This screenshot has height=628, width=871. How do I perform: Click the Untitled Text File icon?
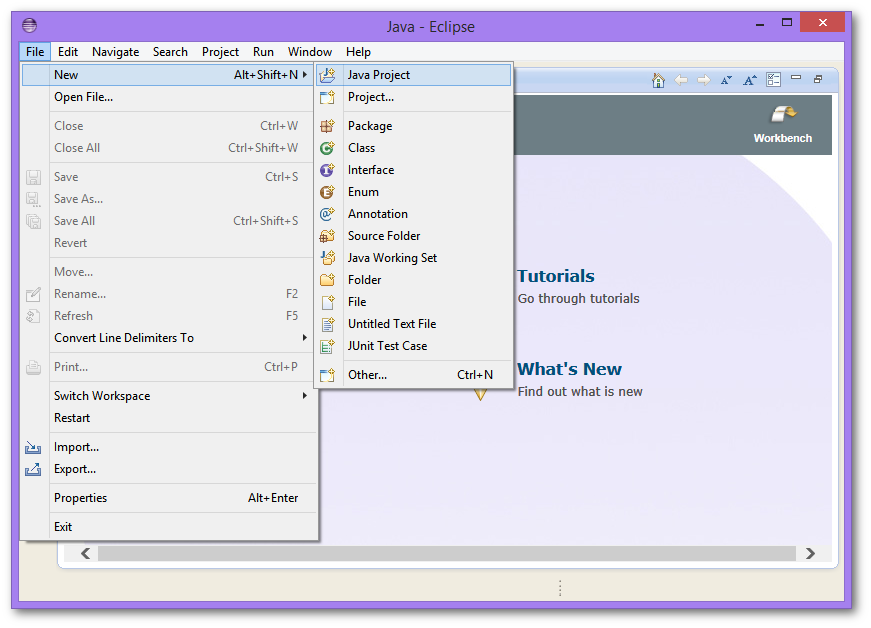[328, 324]
